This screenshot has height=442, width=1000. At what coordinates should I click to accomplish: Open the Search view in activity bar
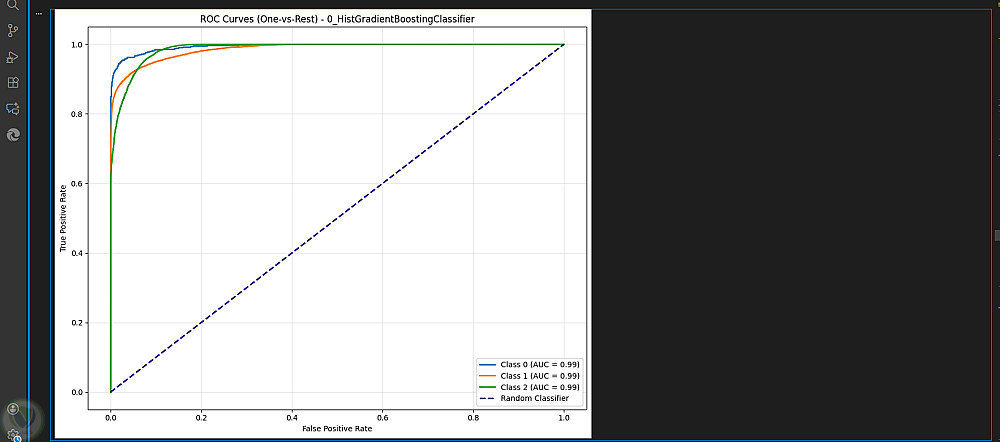click(x=13, y=5)
